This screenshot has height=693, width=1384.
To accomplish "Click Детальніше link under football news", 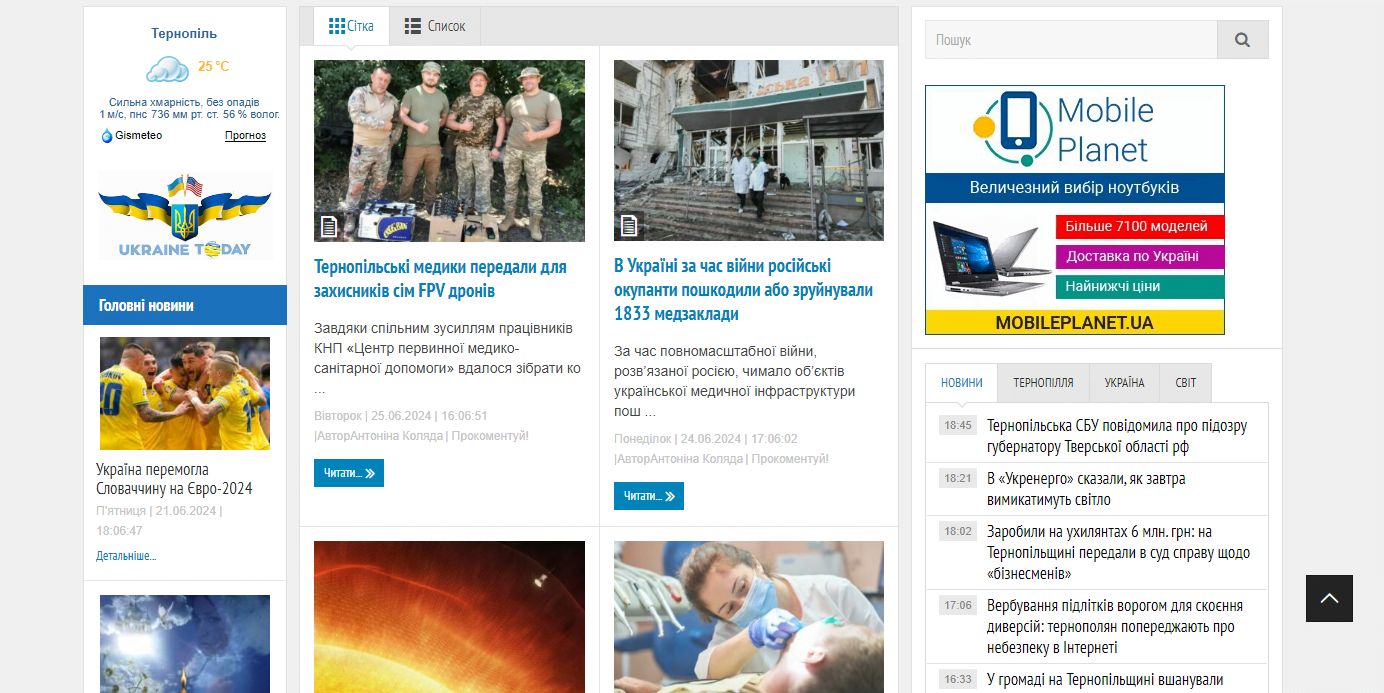I will point(126,556).
